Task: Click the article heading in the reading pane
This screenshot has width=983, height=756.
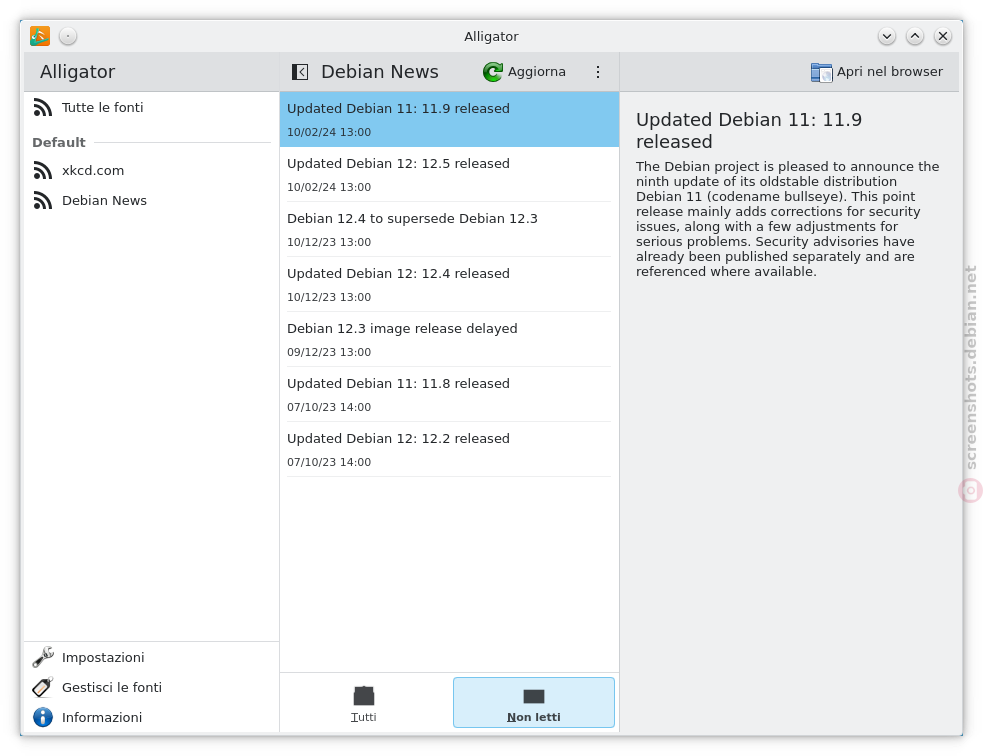Action: pyautogui.click(x=749, y=130)
